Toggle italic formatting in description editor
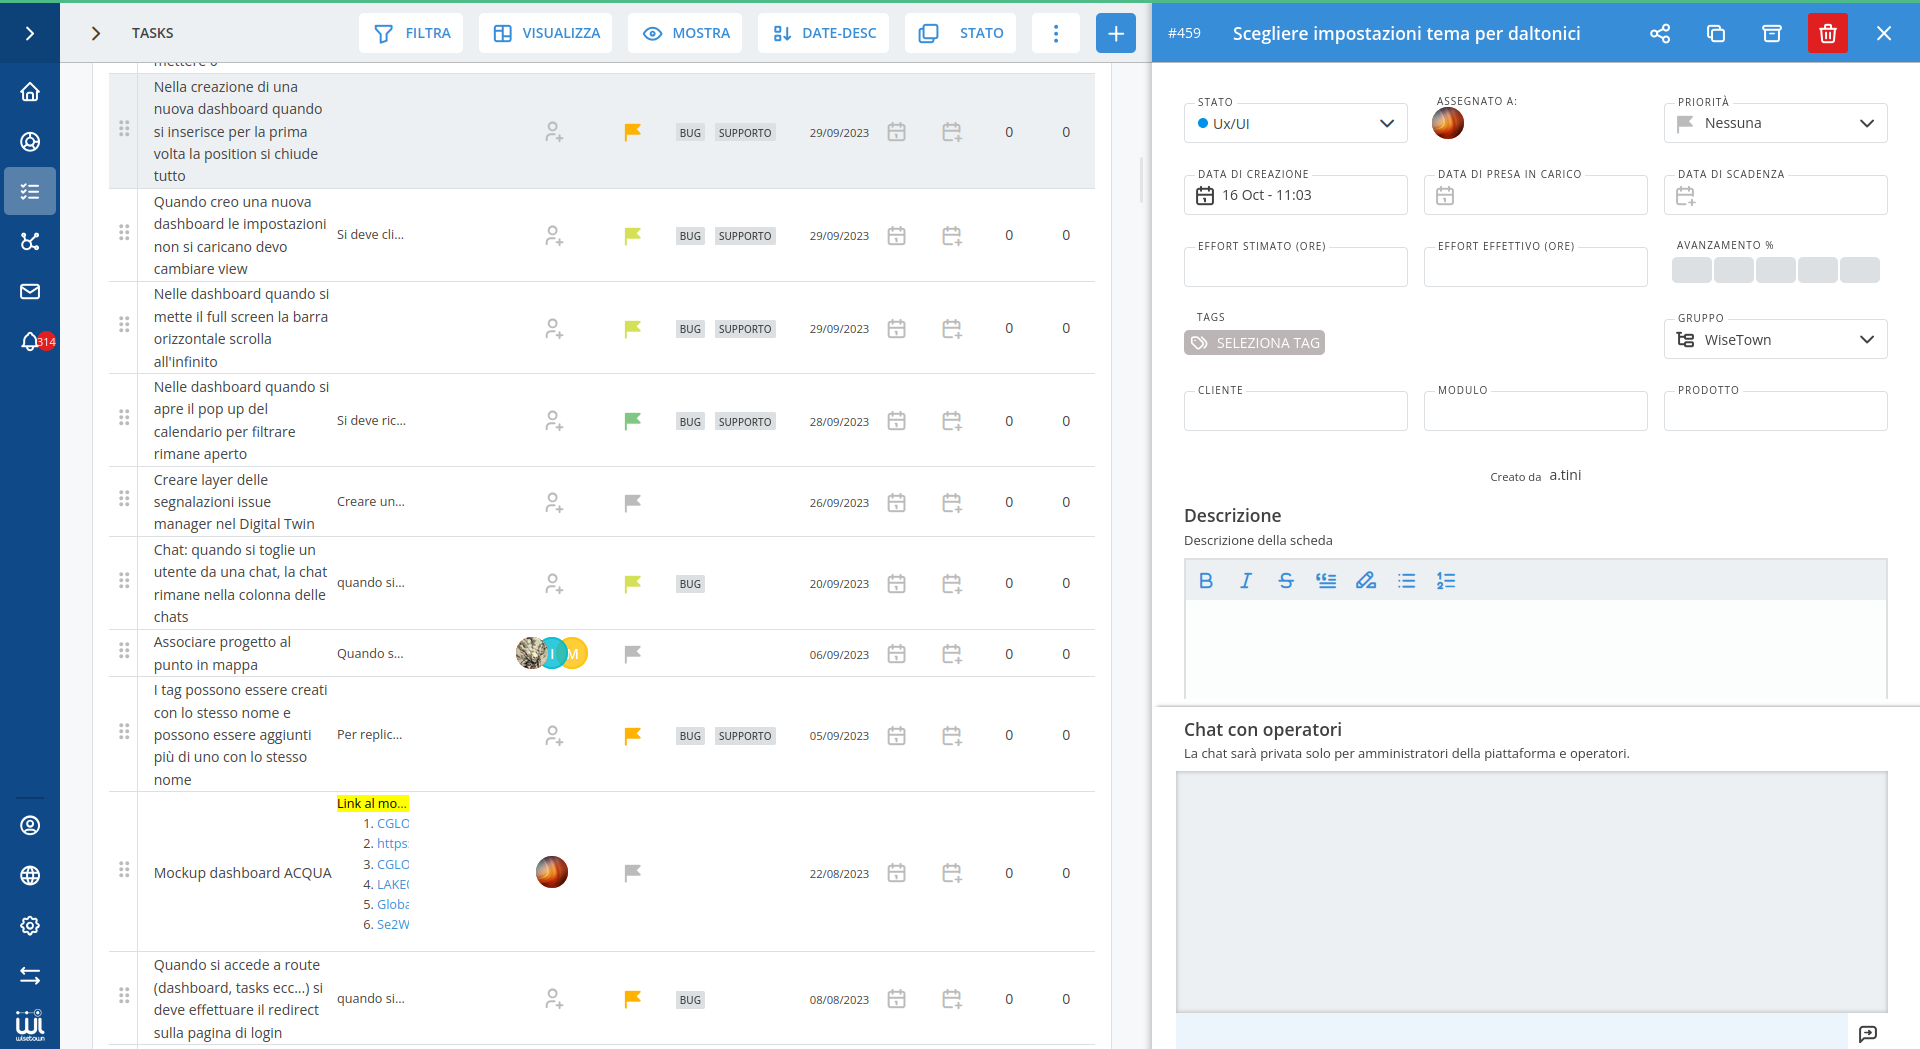The width and height of the screenshot is (1920, 1049). tap(1245, 581)
